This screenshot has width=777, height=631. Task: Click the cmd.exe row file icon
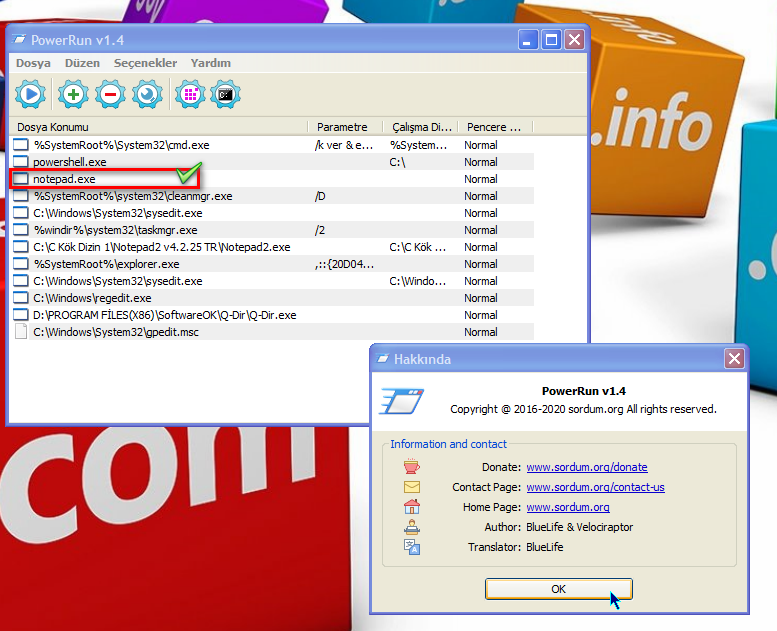pos(21,145)
